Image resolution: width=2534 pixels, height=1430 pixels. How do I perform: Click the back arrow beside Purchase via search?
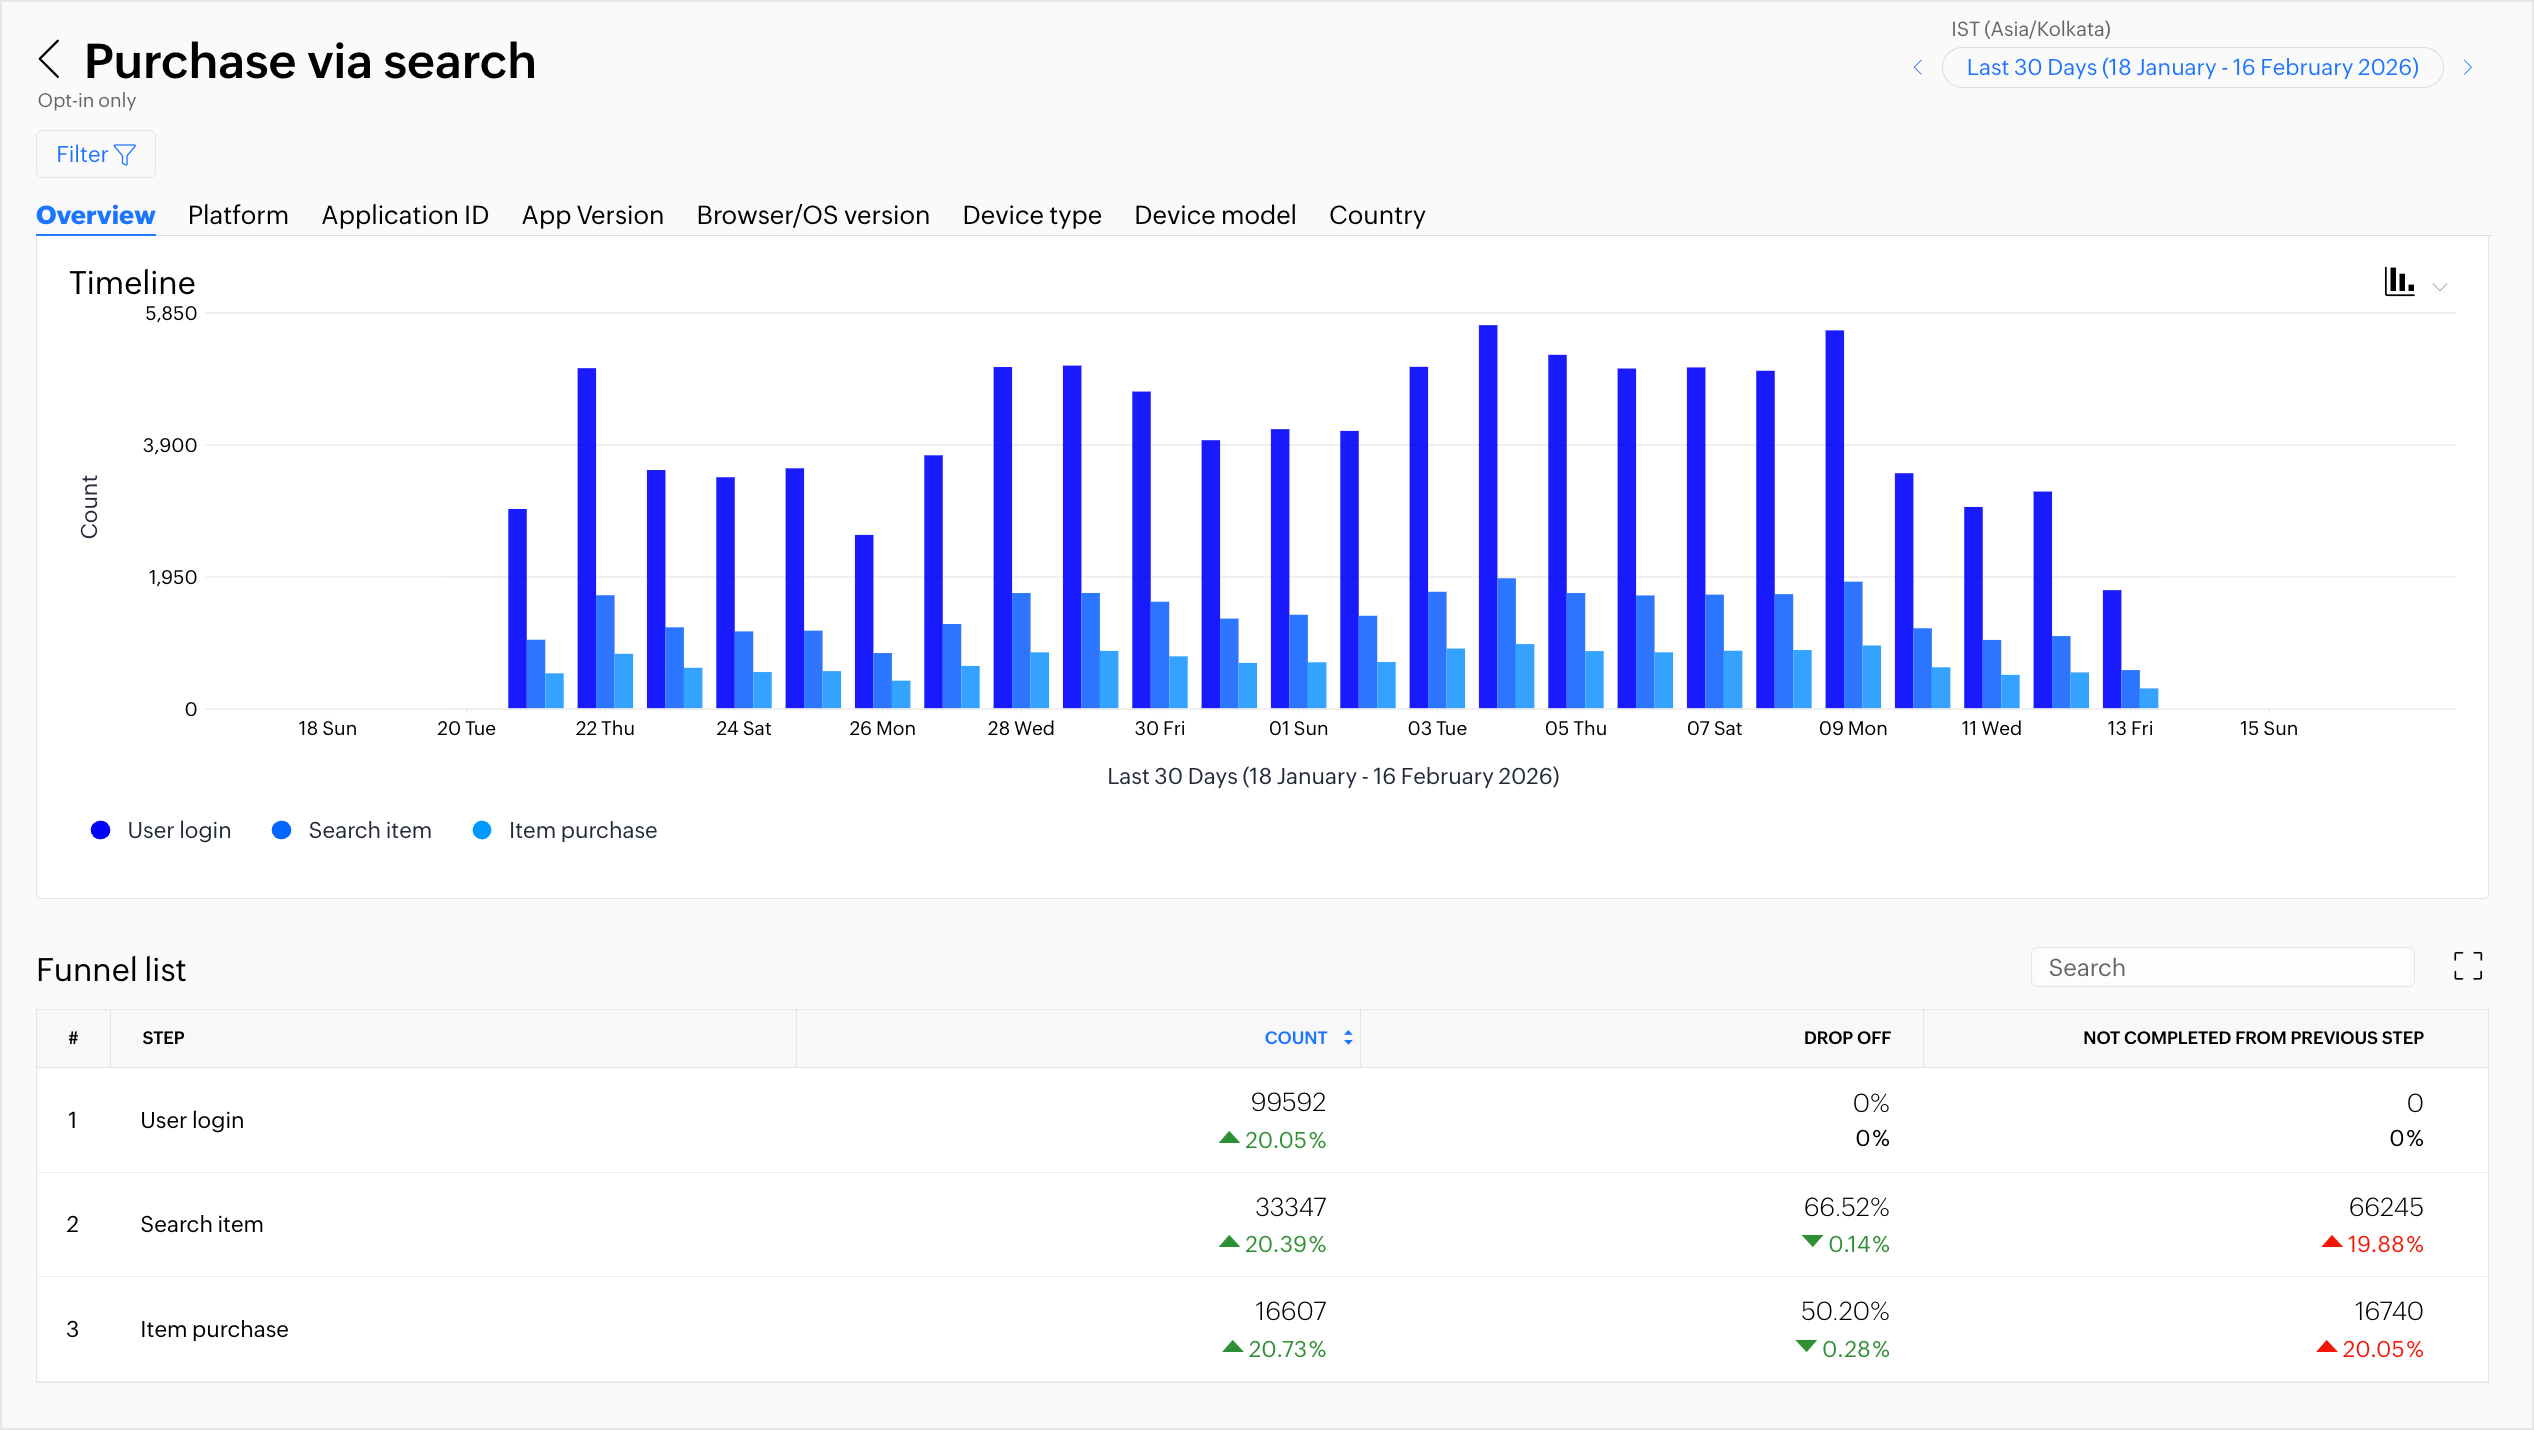[50, 60]
